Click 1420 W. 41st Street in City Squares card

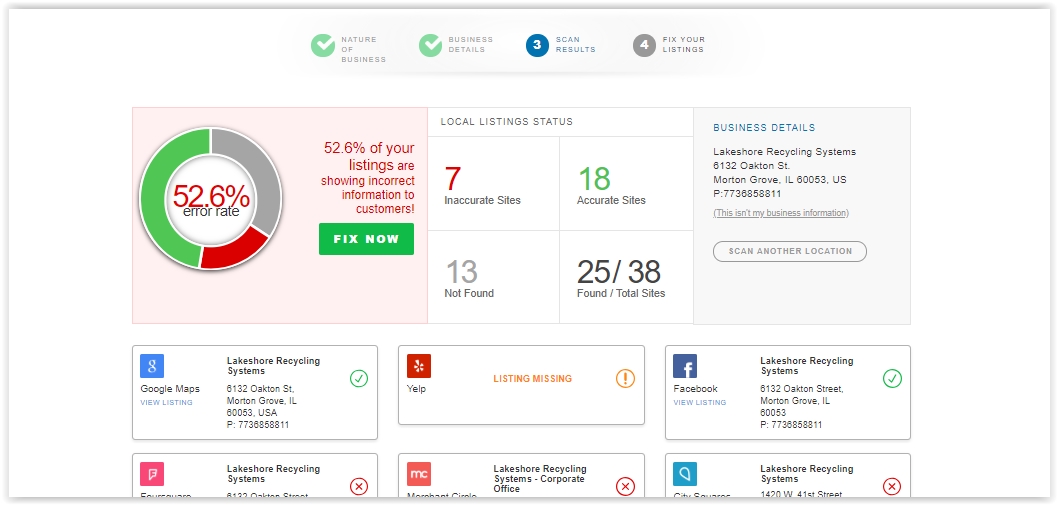pos(802,495)
